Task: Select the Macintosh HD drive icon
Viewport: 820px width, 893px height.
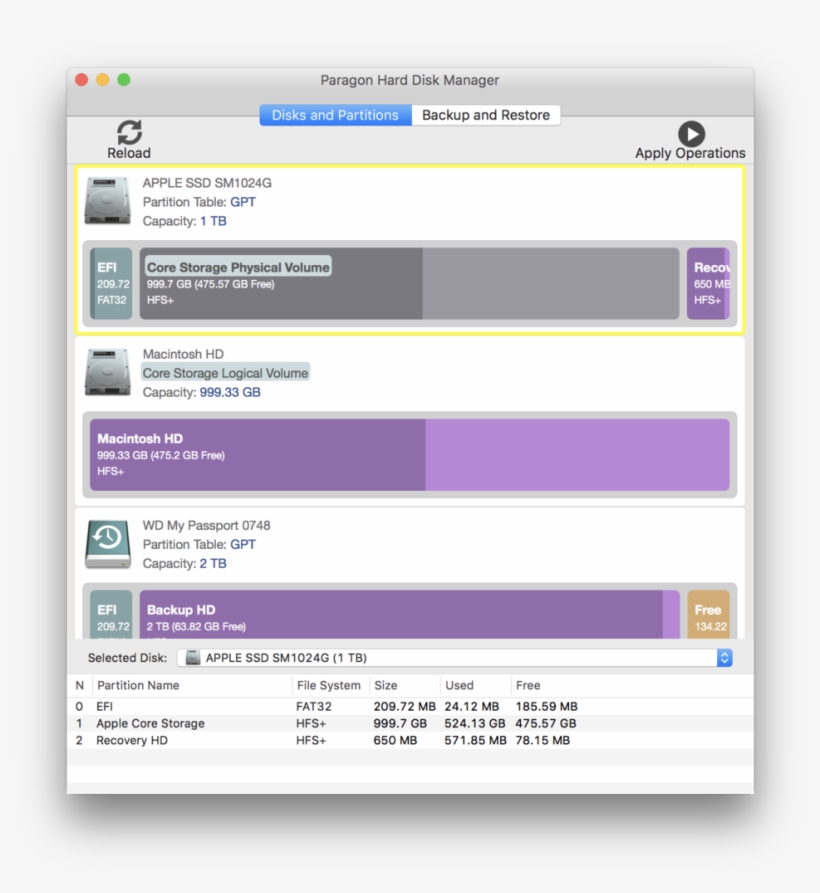Action: tap(107, 373)
